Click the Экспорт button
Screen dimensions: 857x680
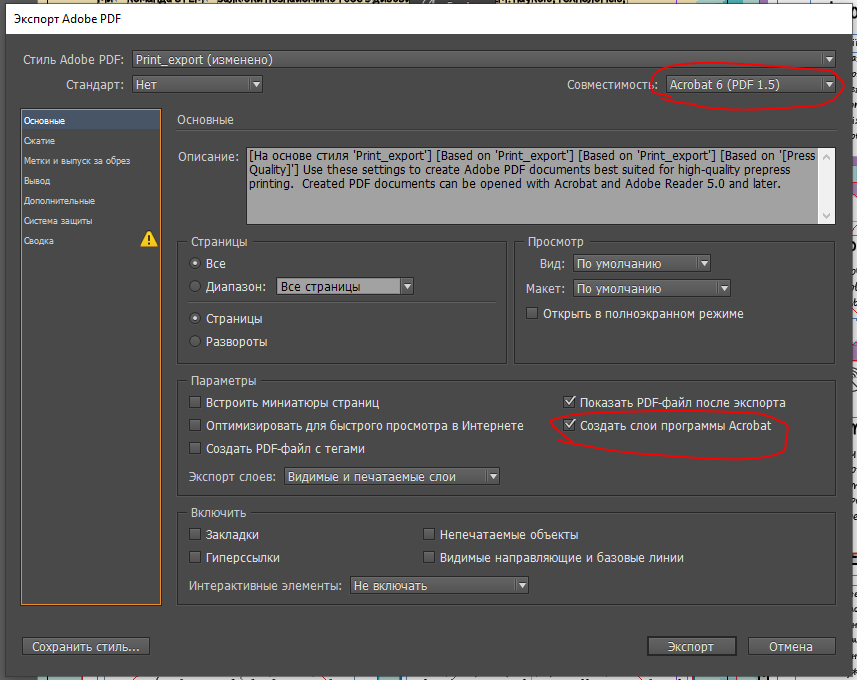point(691,646)
